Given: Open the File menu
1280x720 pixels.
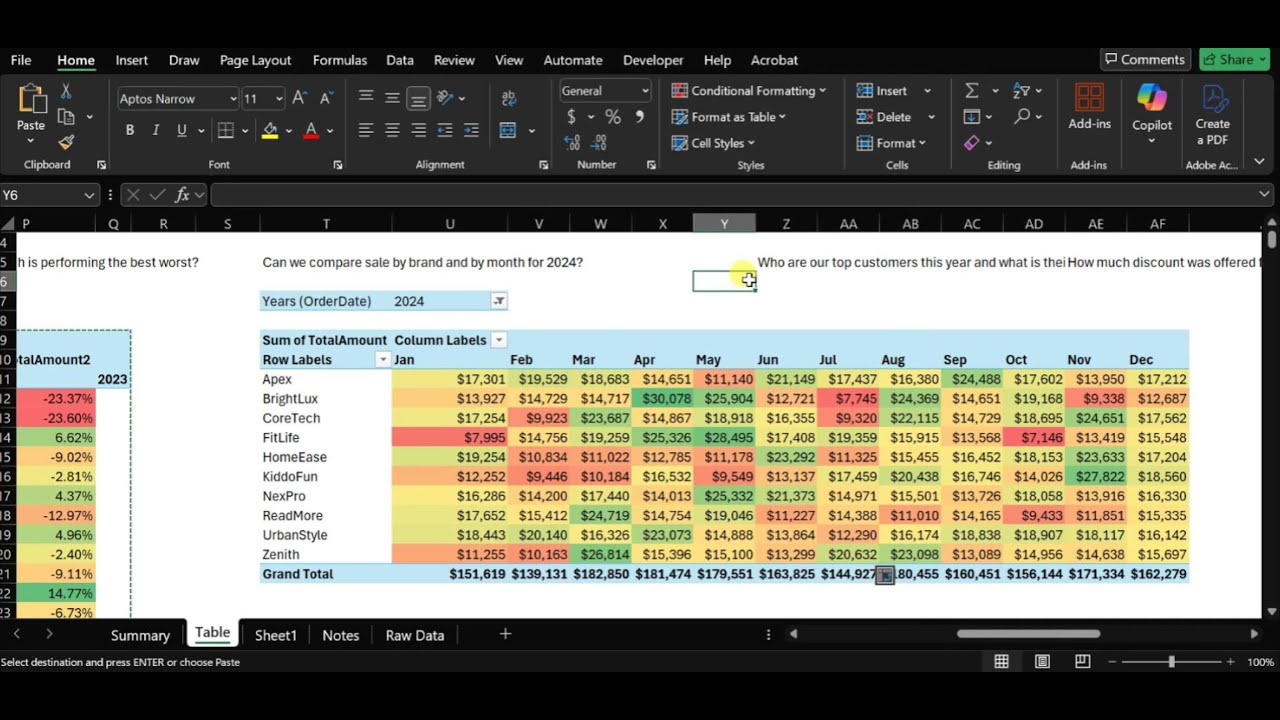Looking at the screenshot, I should tap(21, 60).
